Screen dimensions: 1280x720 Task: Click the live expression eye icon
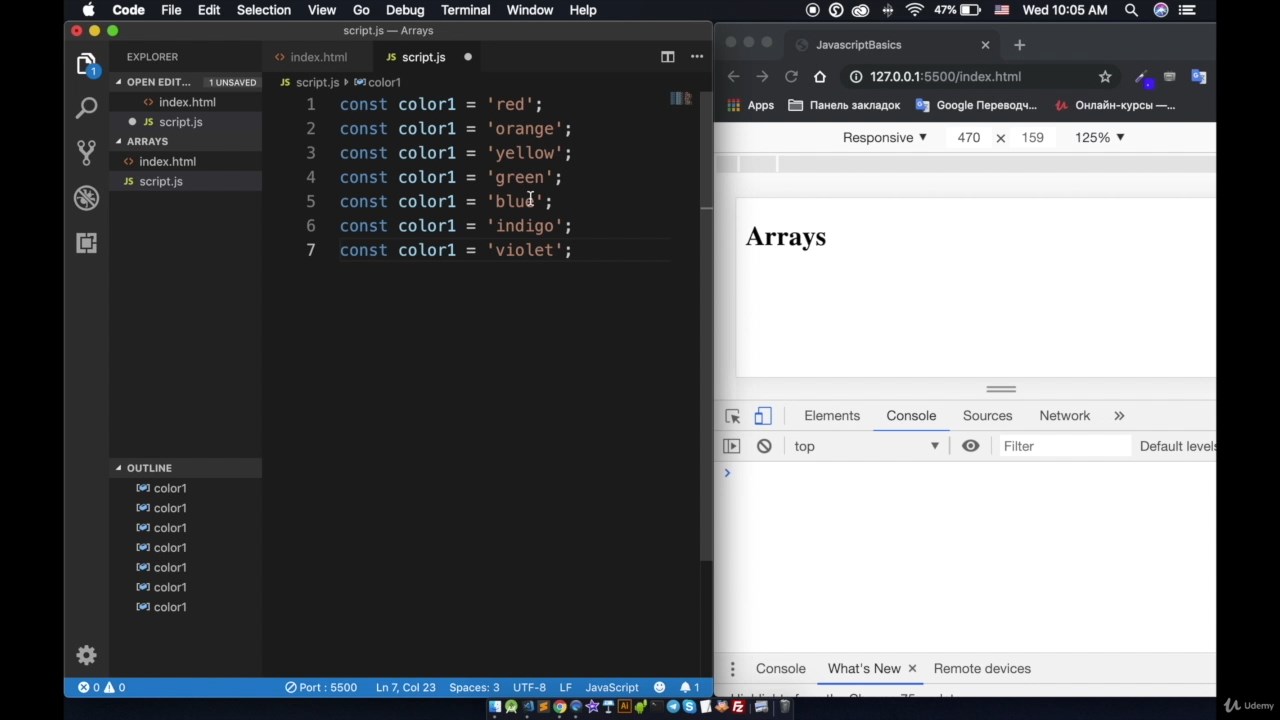970,446
